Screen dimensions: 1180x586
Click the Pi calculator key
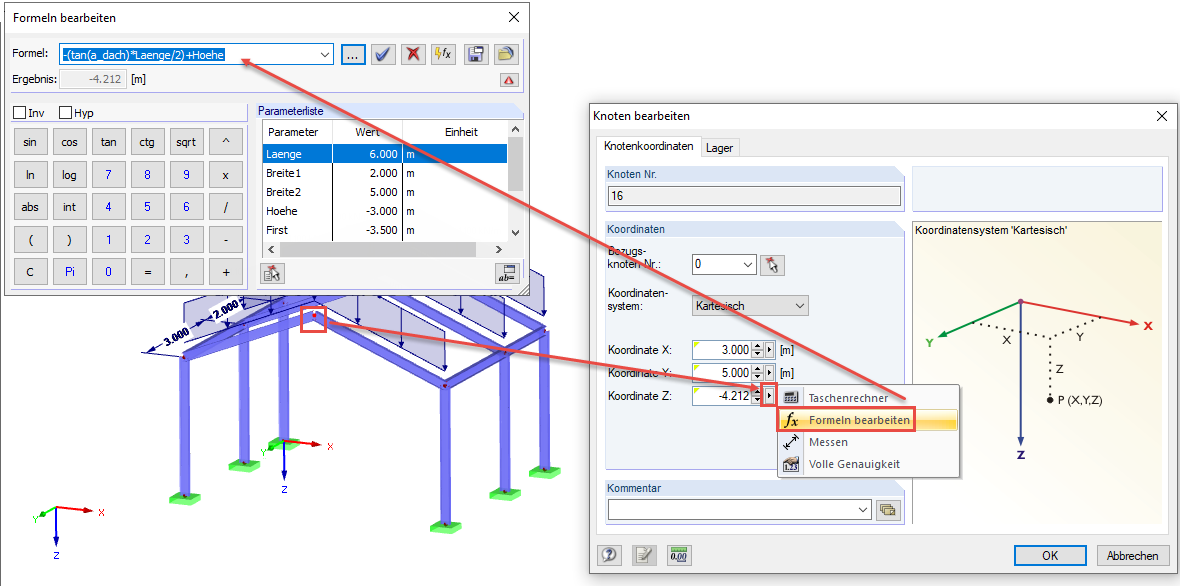tap(69, 272)
